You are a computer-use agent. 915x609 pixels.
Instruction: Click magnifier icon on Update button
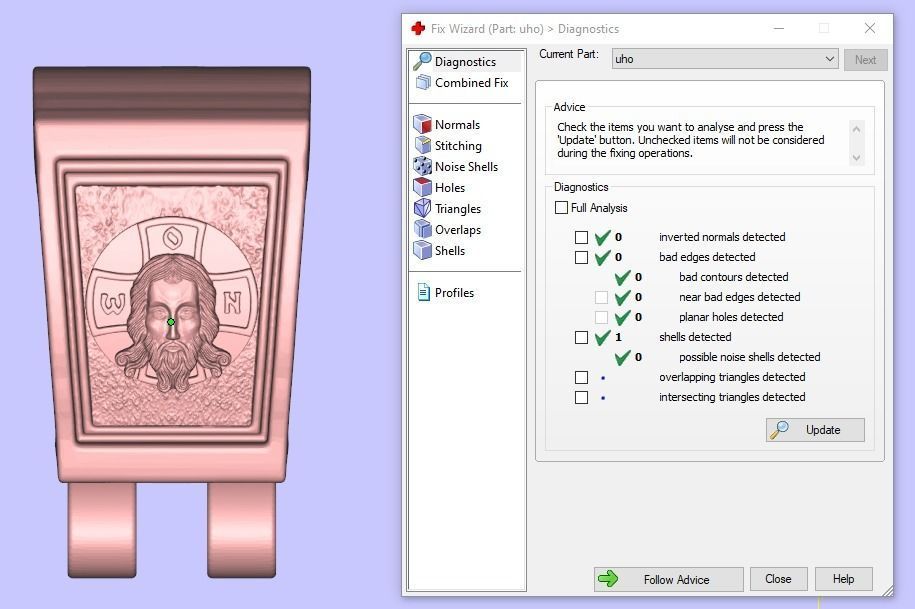coord(780,430)
